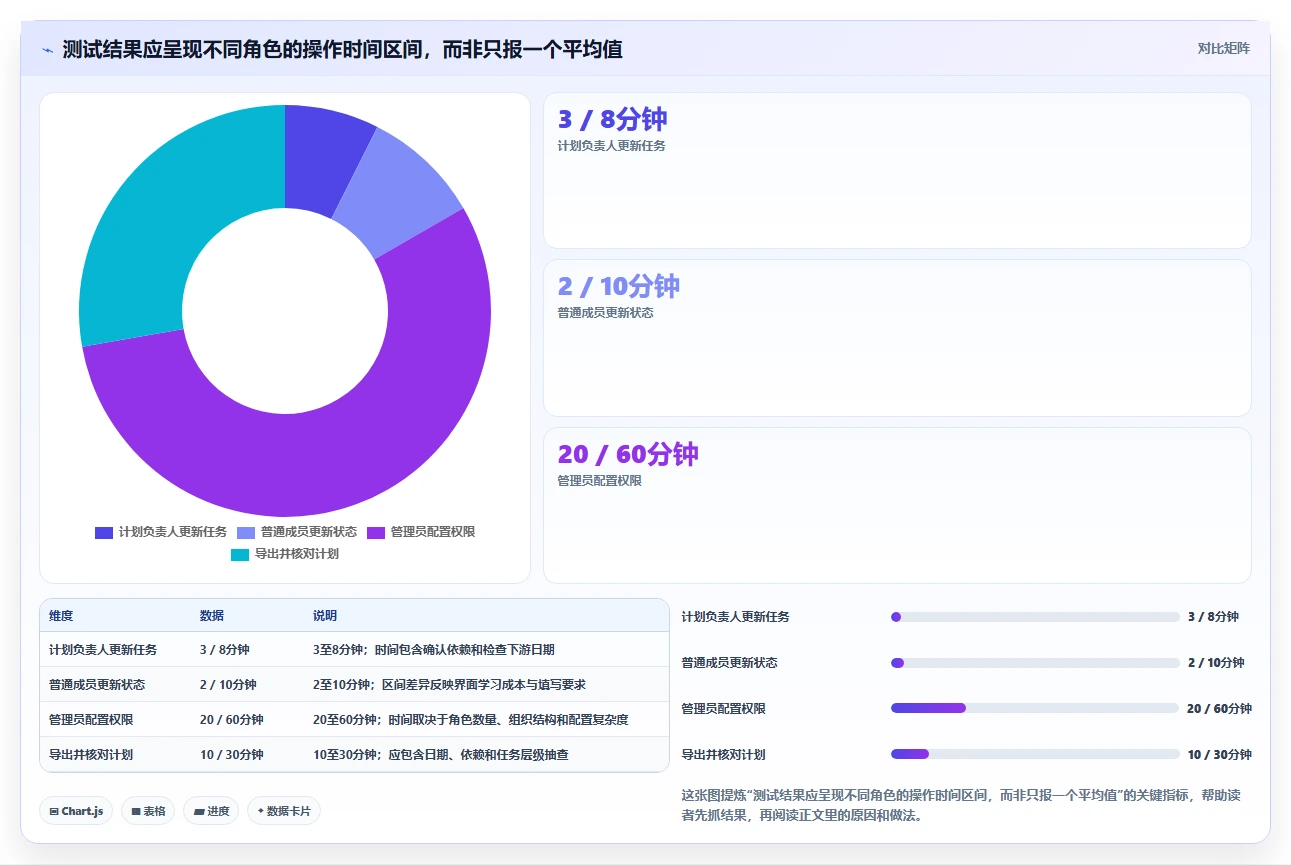
Task: Click the 对比矩阵 label in the header
Action: (x=1224, y=48)
